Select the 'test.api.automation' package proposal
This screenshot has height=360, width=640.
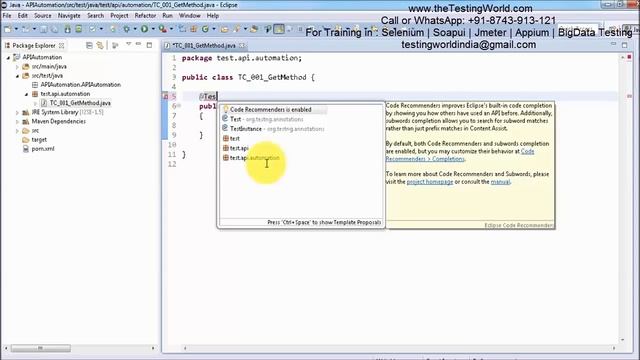tap(301, 158)
